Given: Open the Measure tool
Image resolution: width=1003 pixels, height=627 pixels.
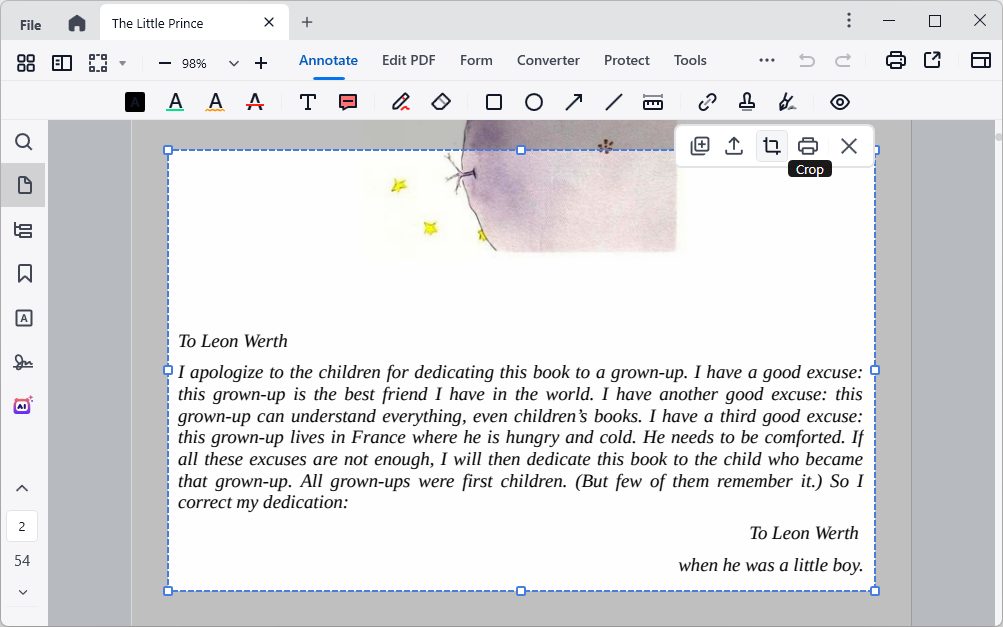Looking at the screenshot, I should [x=653, y=101].
